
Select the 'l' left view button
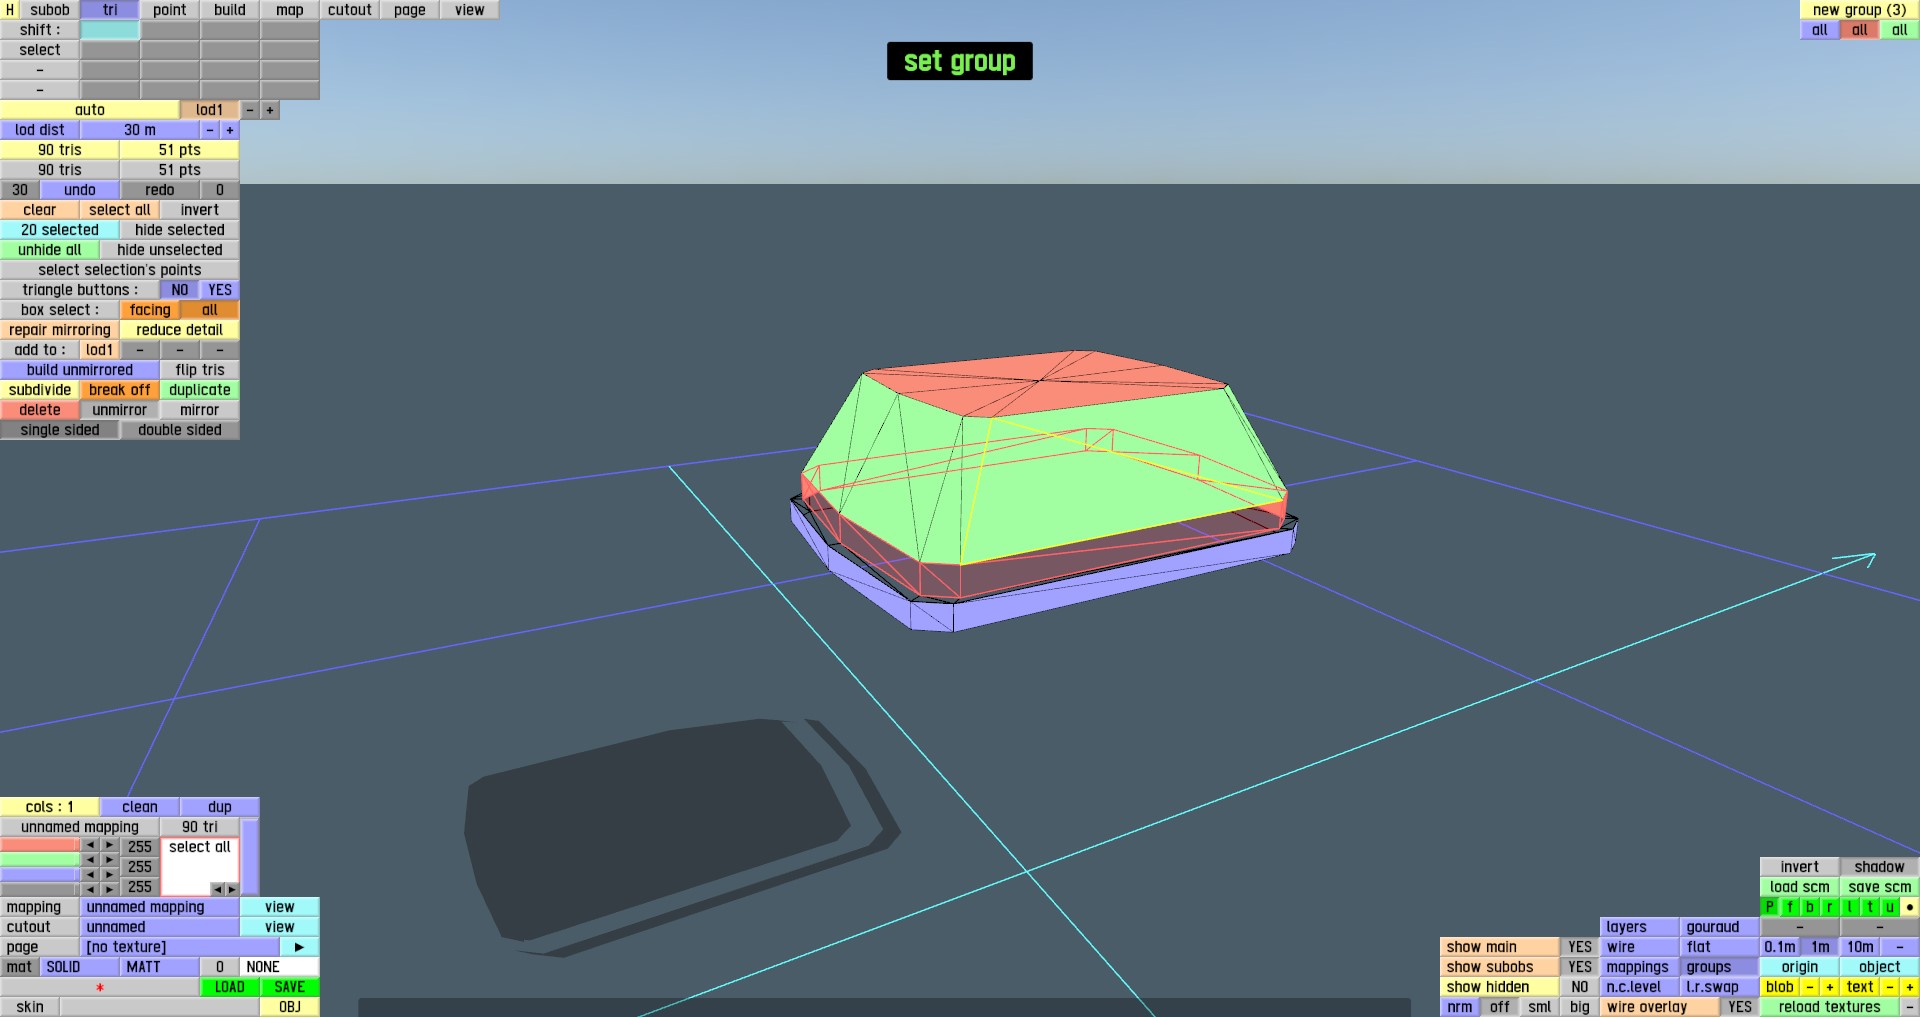pyautogui.click(x=1850, y=907)
